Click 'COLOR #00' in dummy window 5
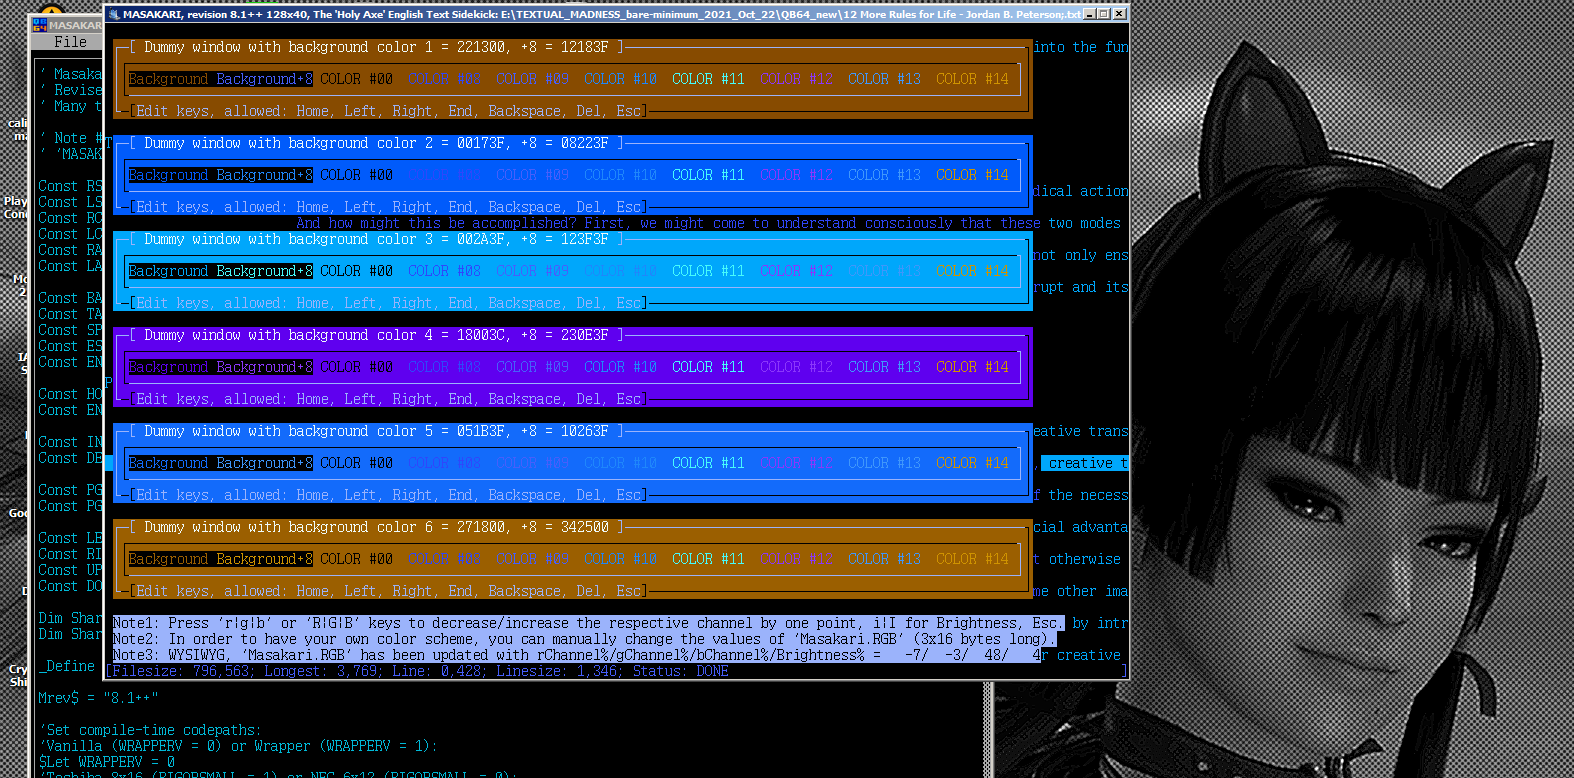Viewport: 1574px width, 778px height. pos(356,463)
